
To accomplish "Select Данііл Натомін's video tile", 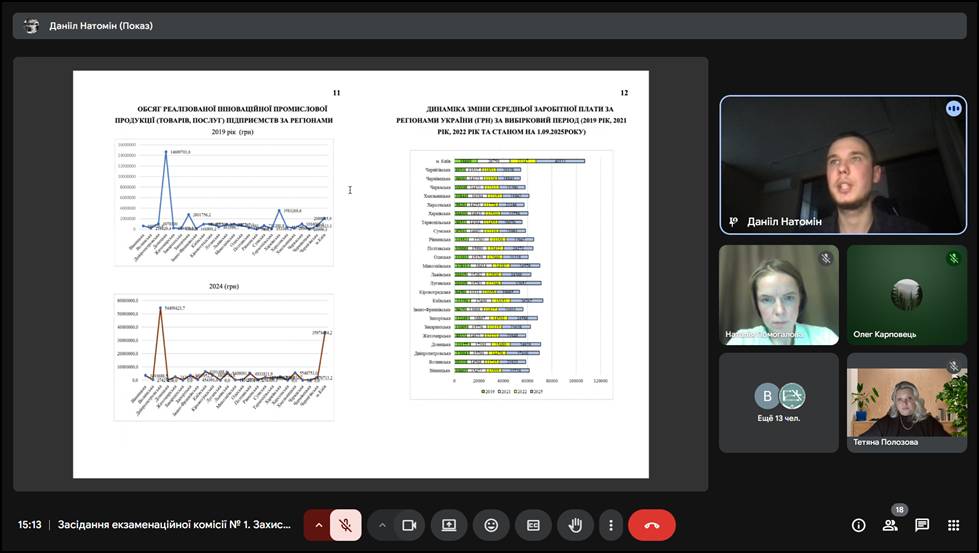I will (843, 165).
